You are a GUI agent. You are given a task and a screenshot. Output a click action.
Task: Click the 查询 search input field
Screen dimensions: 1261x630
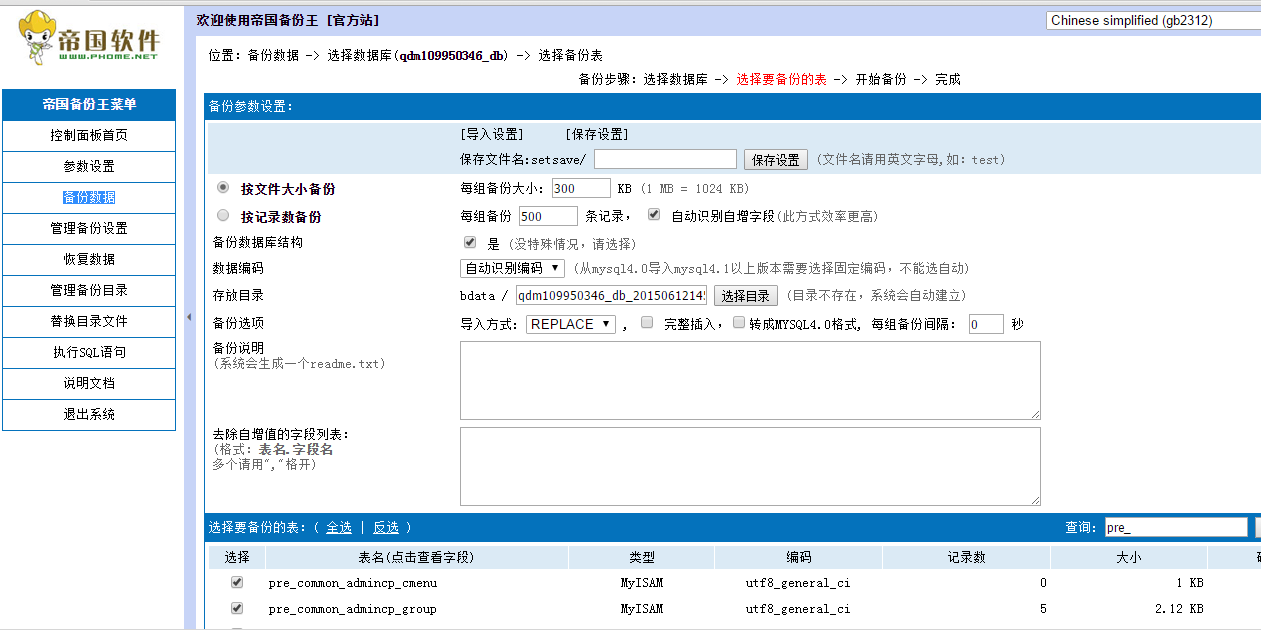[1175, 527]
